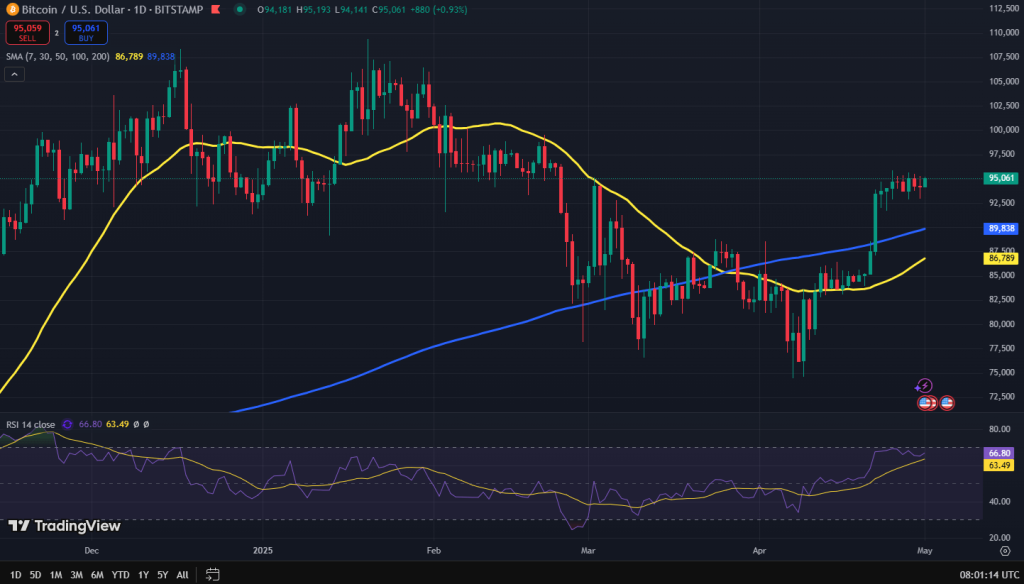Click the purple lightning bolt event marker
Viewport: 1024px width, 584px height.
click(924, 386)
